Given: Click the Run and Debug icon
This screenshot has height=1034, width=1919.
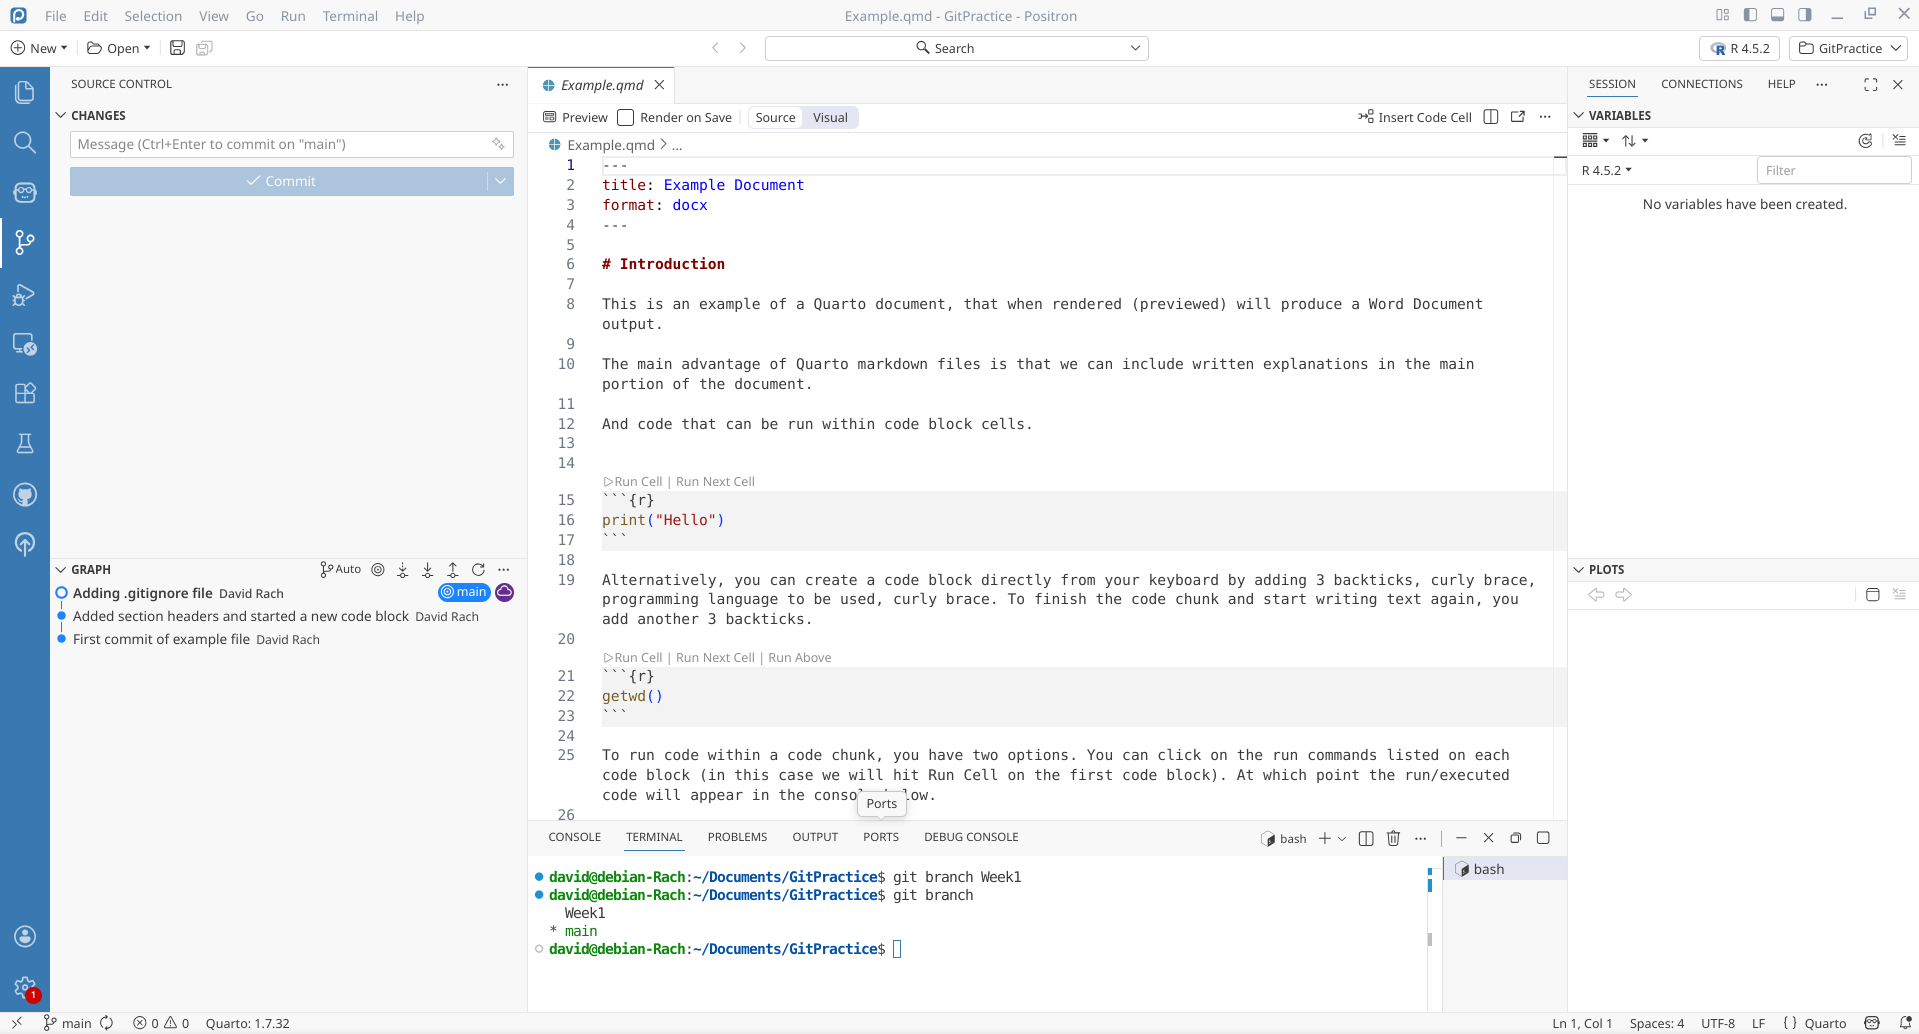Looking at the screenshot, I should 25,295.
